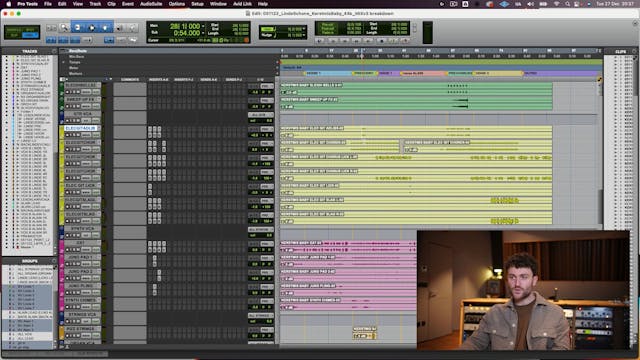Select the Pencil tool
Viewport: 640px width, 360px height.
(133, 28)
